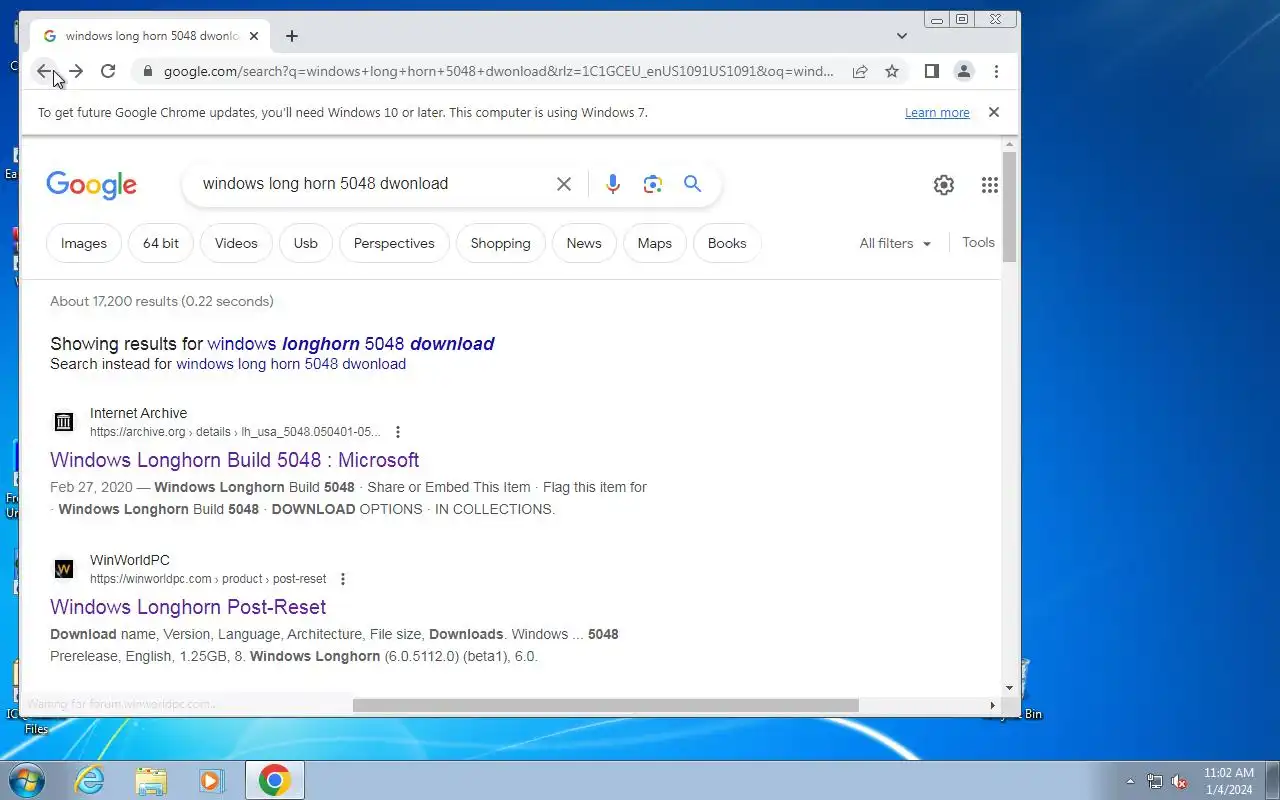Image resolution: width=1280 pixels, height=800 pixels.
Task: Clear the search query with the X
Action: pyautogui.click(x=564, y=184)
